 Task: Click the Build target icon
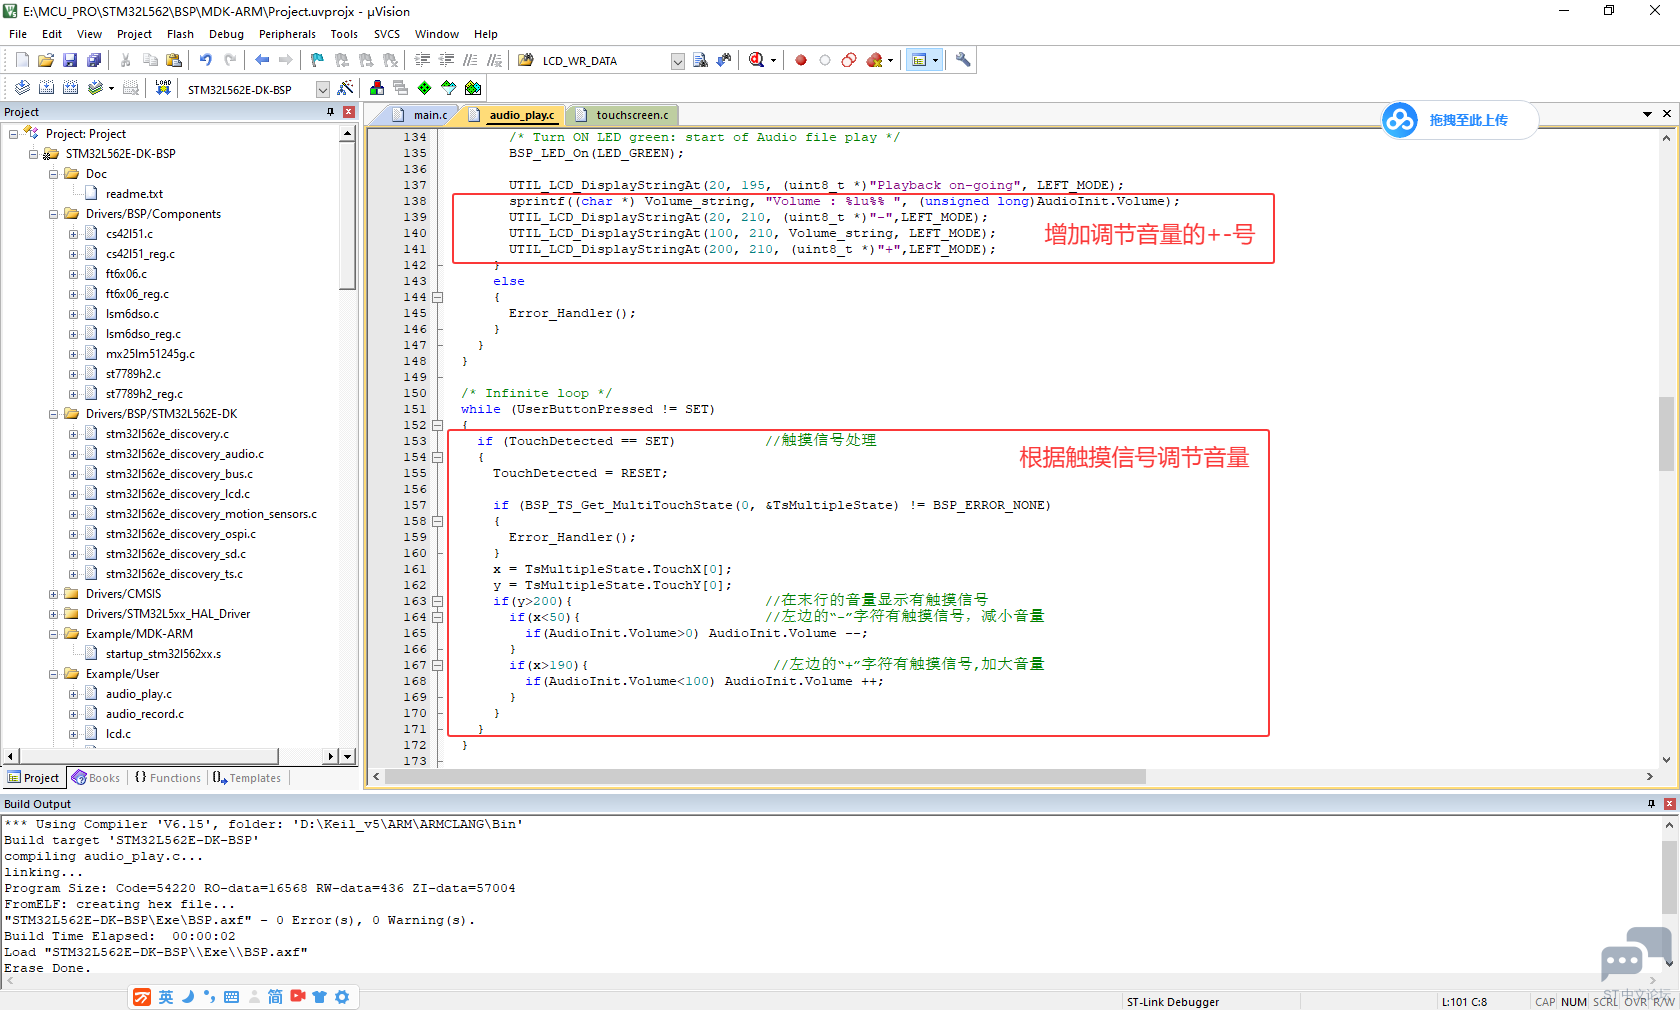coord(46,88)
